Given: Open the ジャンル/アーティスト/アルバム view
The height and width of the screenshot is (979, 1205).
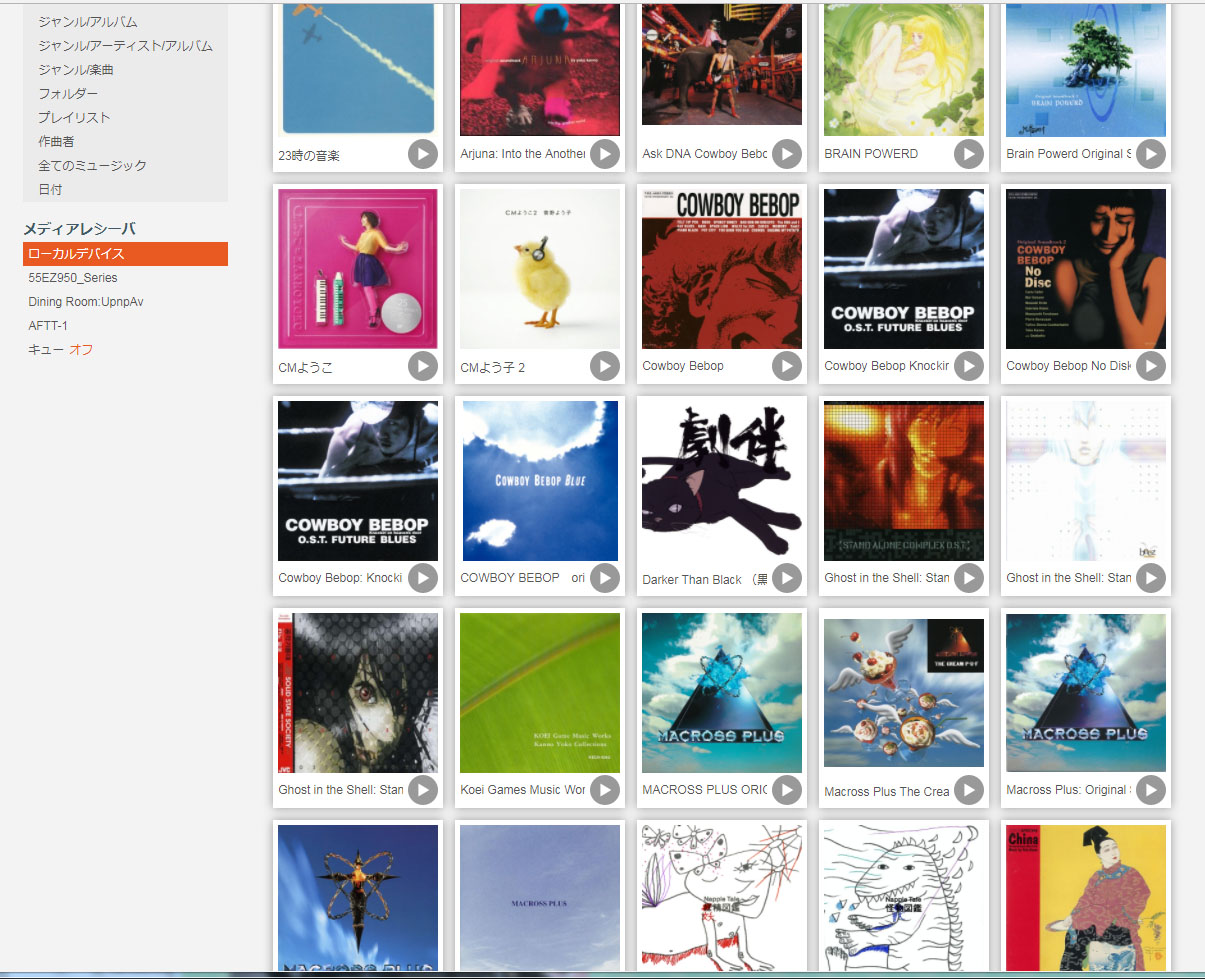Looking at the screenshot, I should [x=125, y=45].
